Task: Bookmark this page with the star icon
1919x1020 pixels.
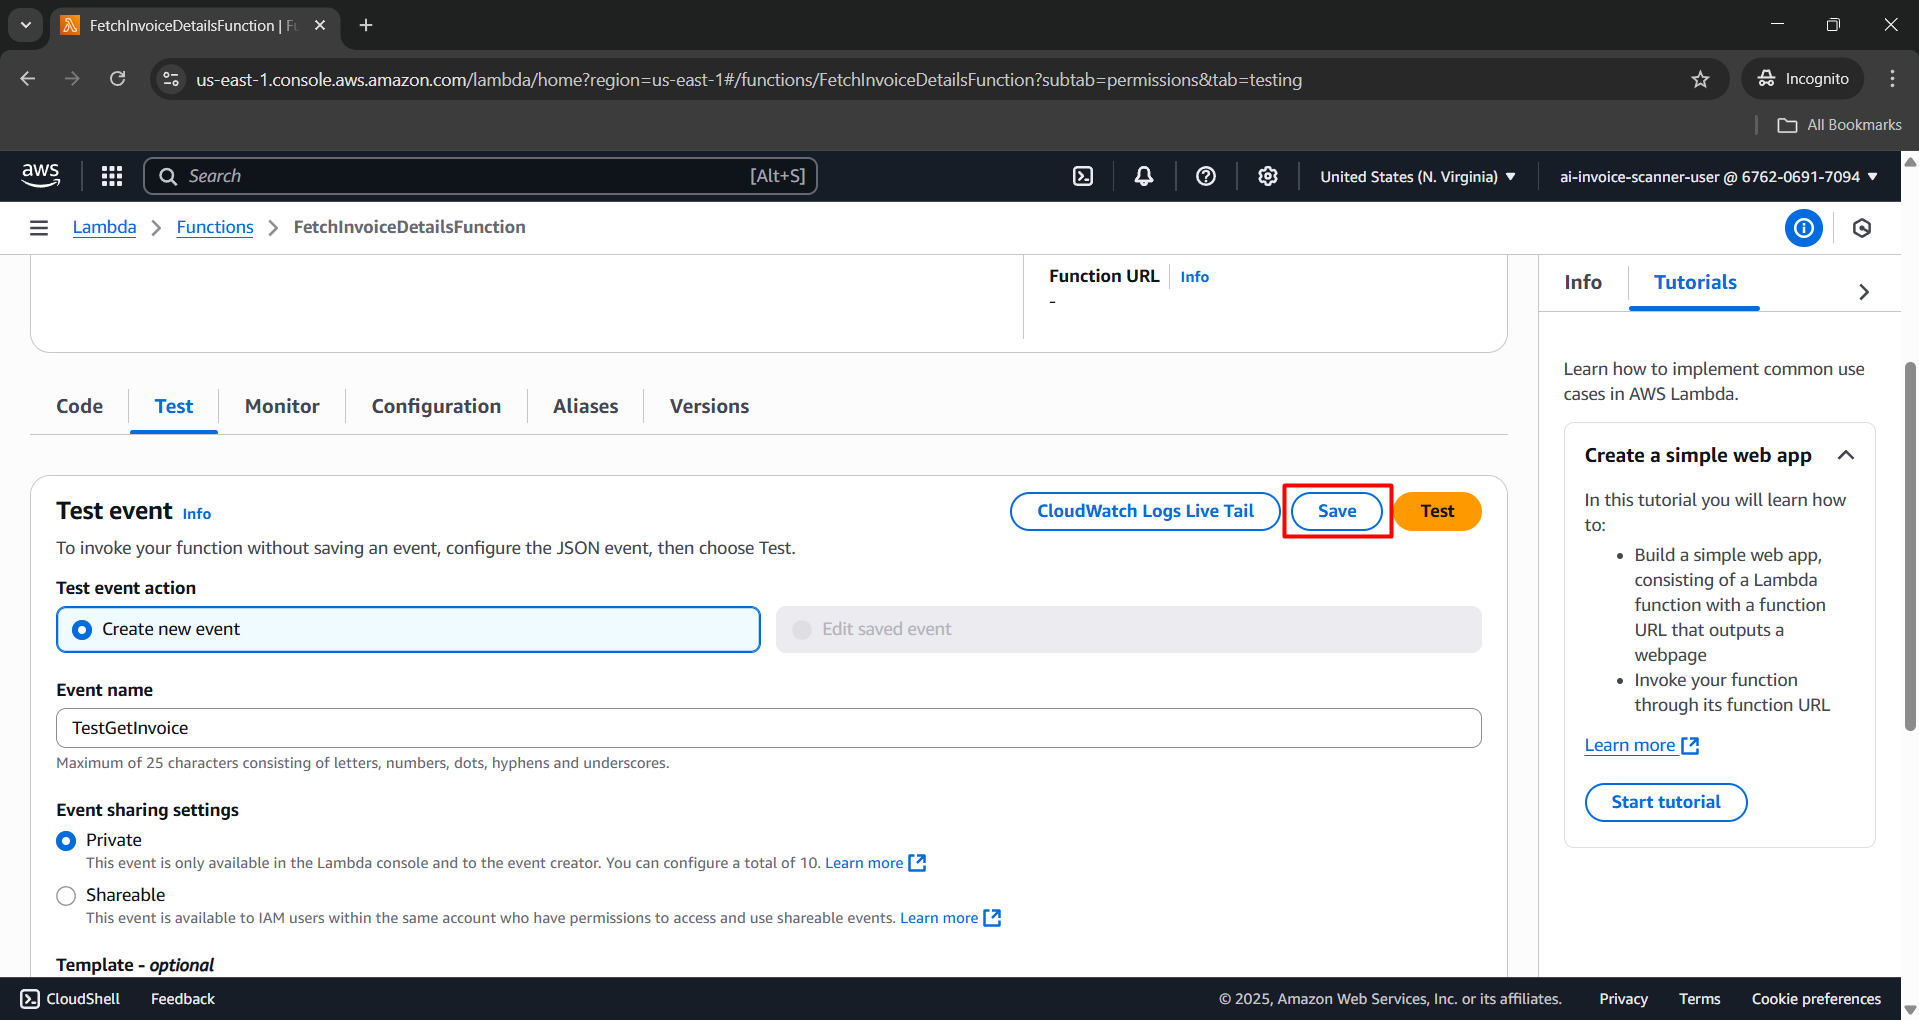Action: click(1700, 79)
